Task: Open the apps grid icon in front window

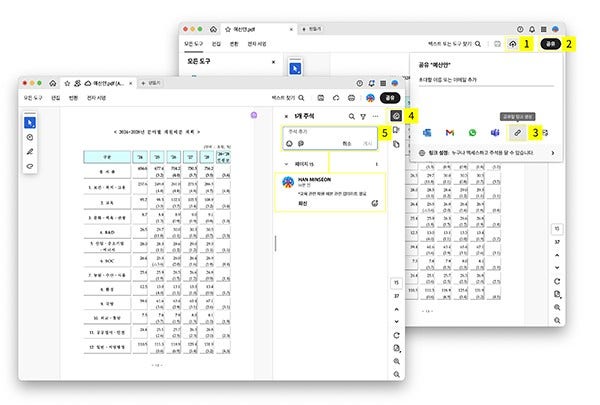Action: tap(383, 83)
